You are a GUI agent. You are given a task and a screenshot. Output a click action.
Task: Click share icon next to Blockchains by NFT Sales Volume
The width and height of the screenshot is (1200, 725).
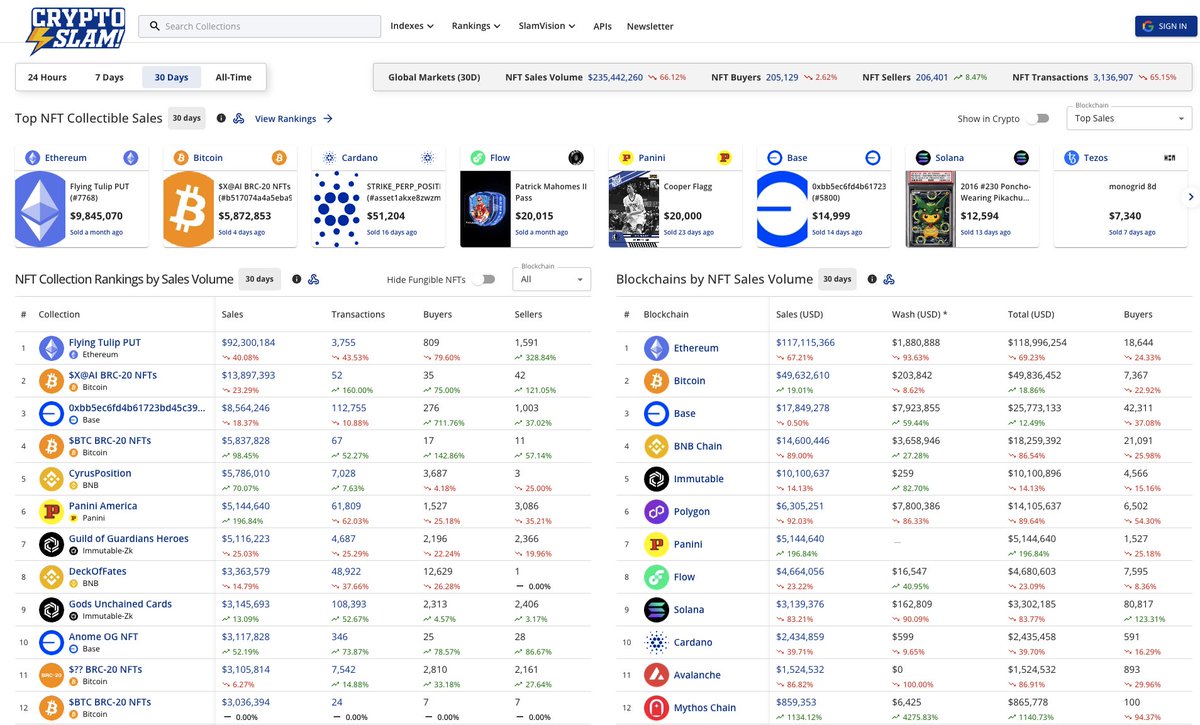pos(889,279)
